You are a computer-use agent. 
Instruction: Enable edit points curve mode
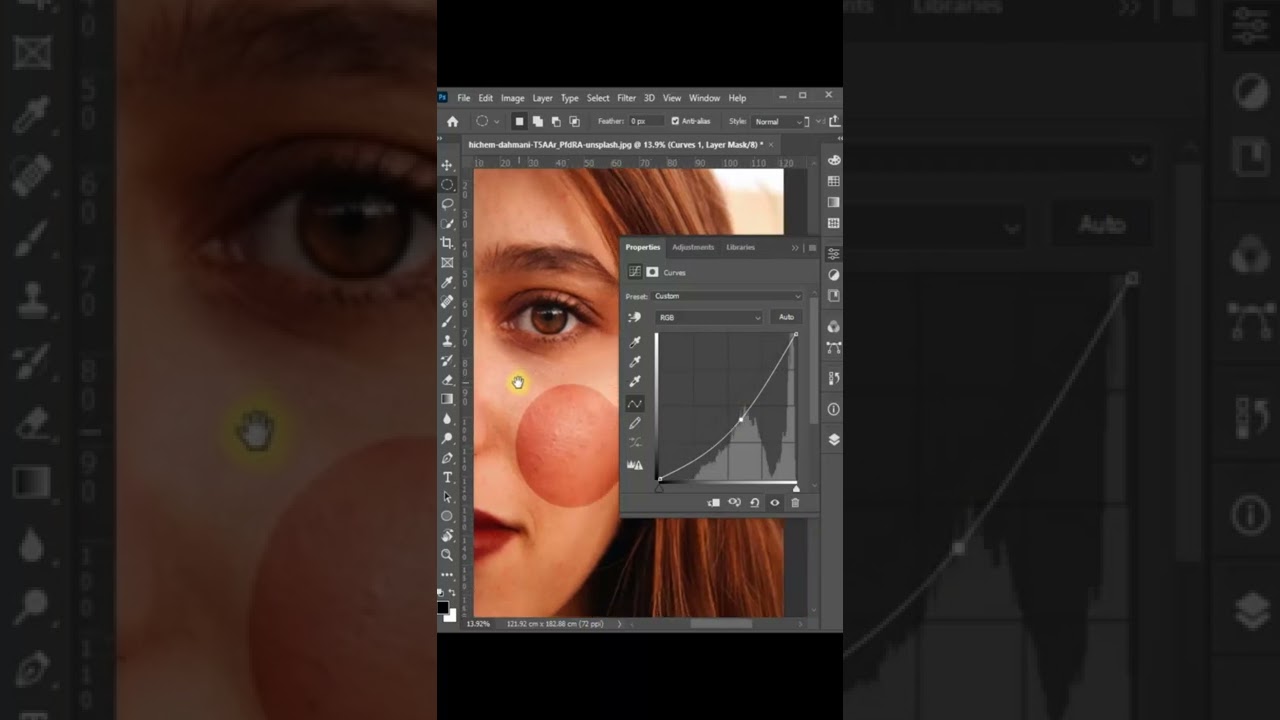(634, 403)
